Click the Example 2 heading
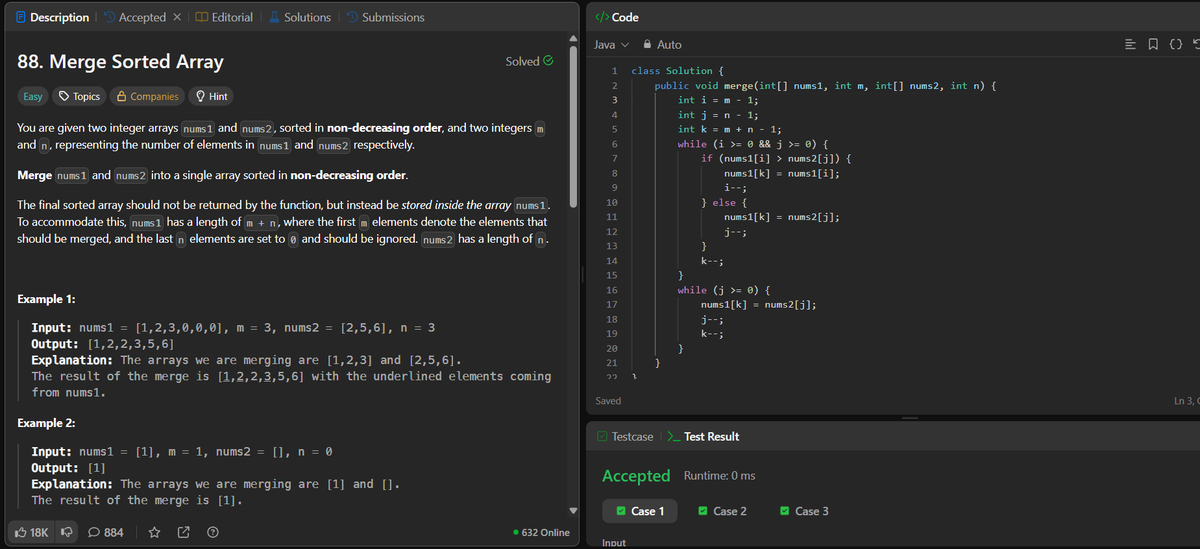 pyautogui.click(x=47, y=423)
